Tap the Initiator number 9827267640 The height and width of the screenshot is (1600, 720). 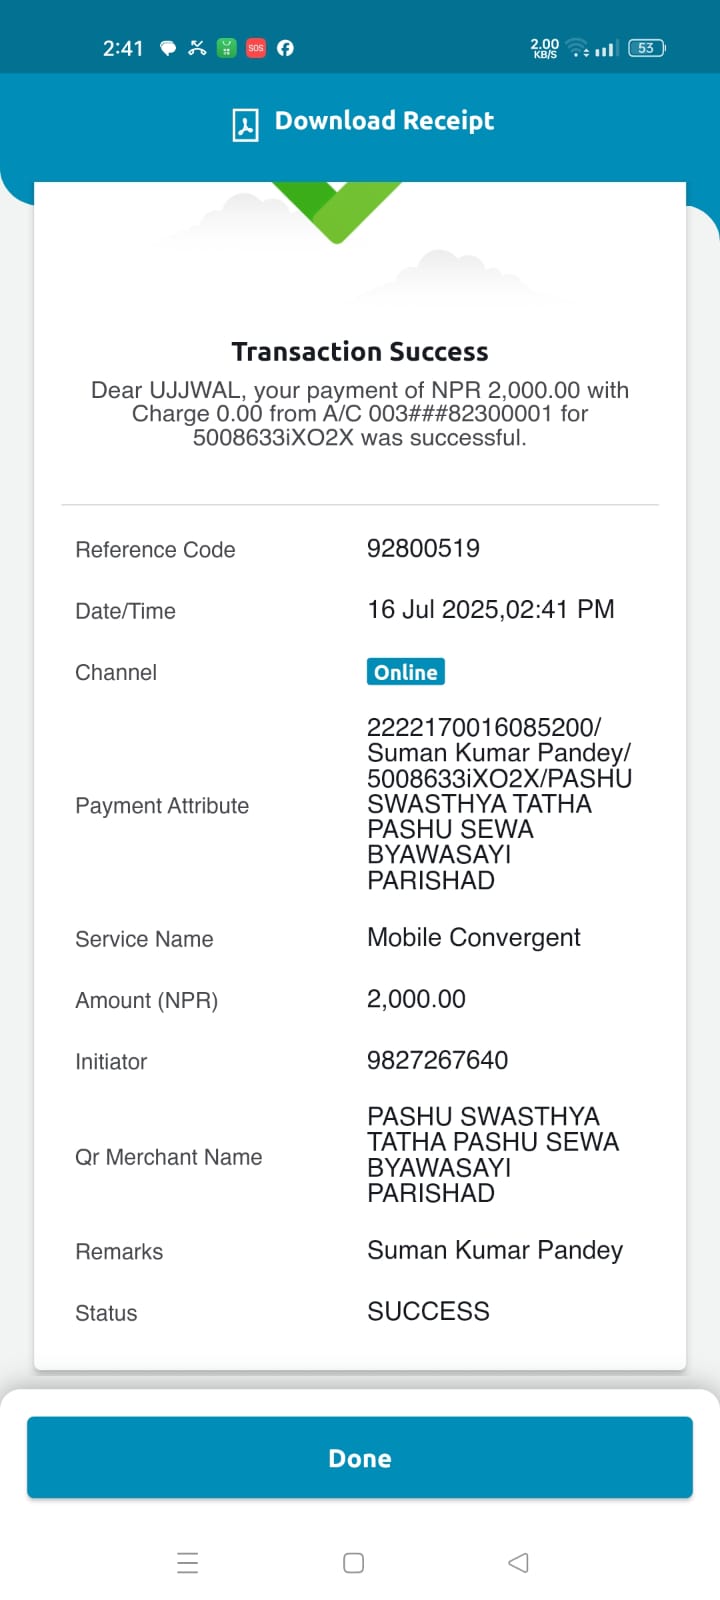pyautogui.click(x=437, y=1060)
